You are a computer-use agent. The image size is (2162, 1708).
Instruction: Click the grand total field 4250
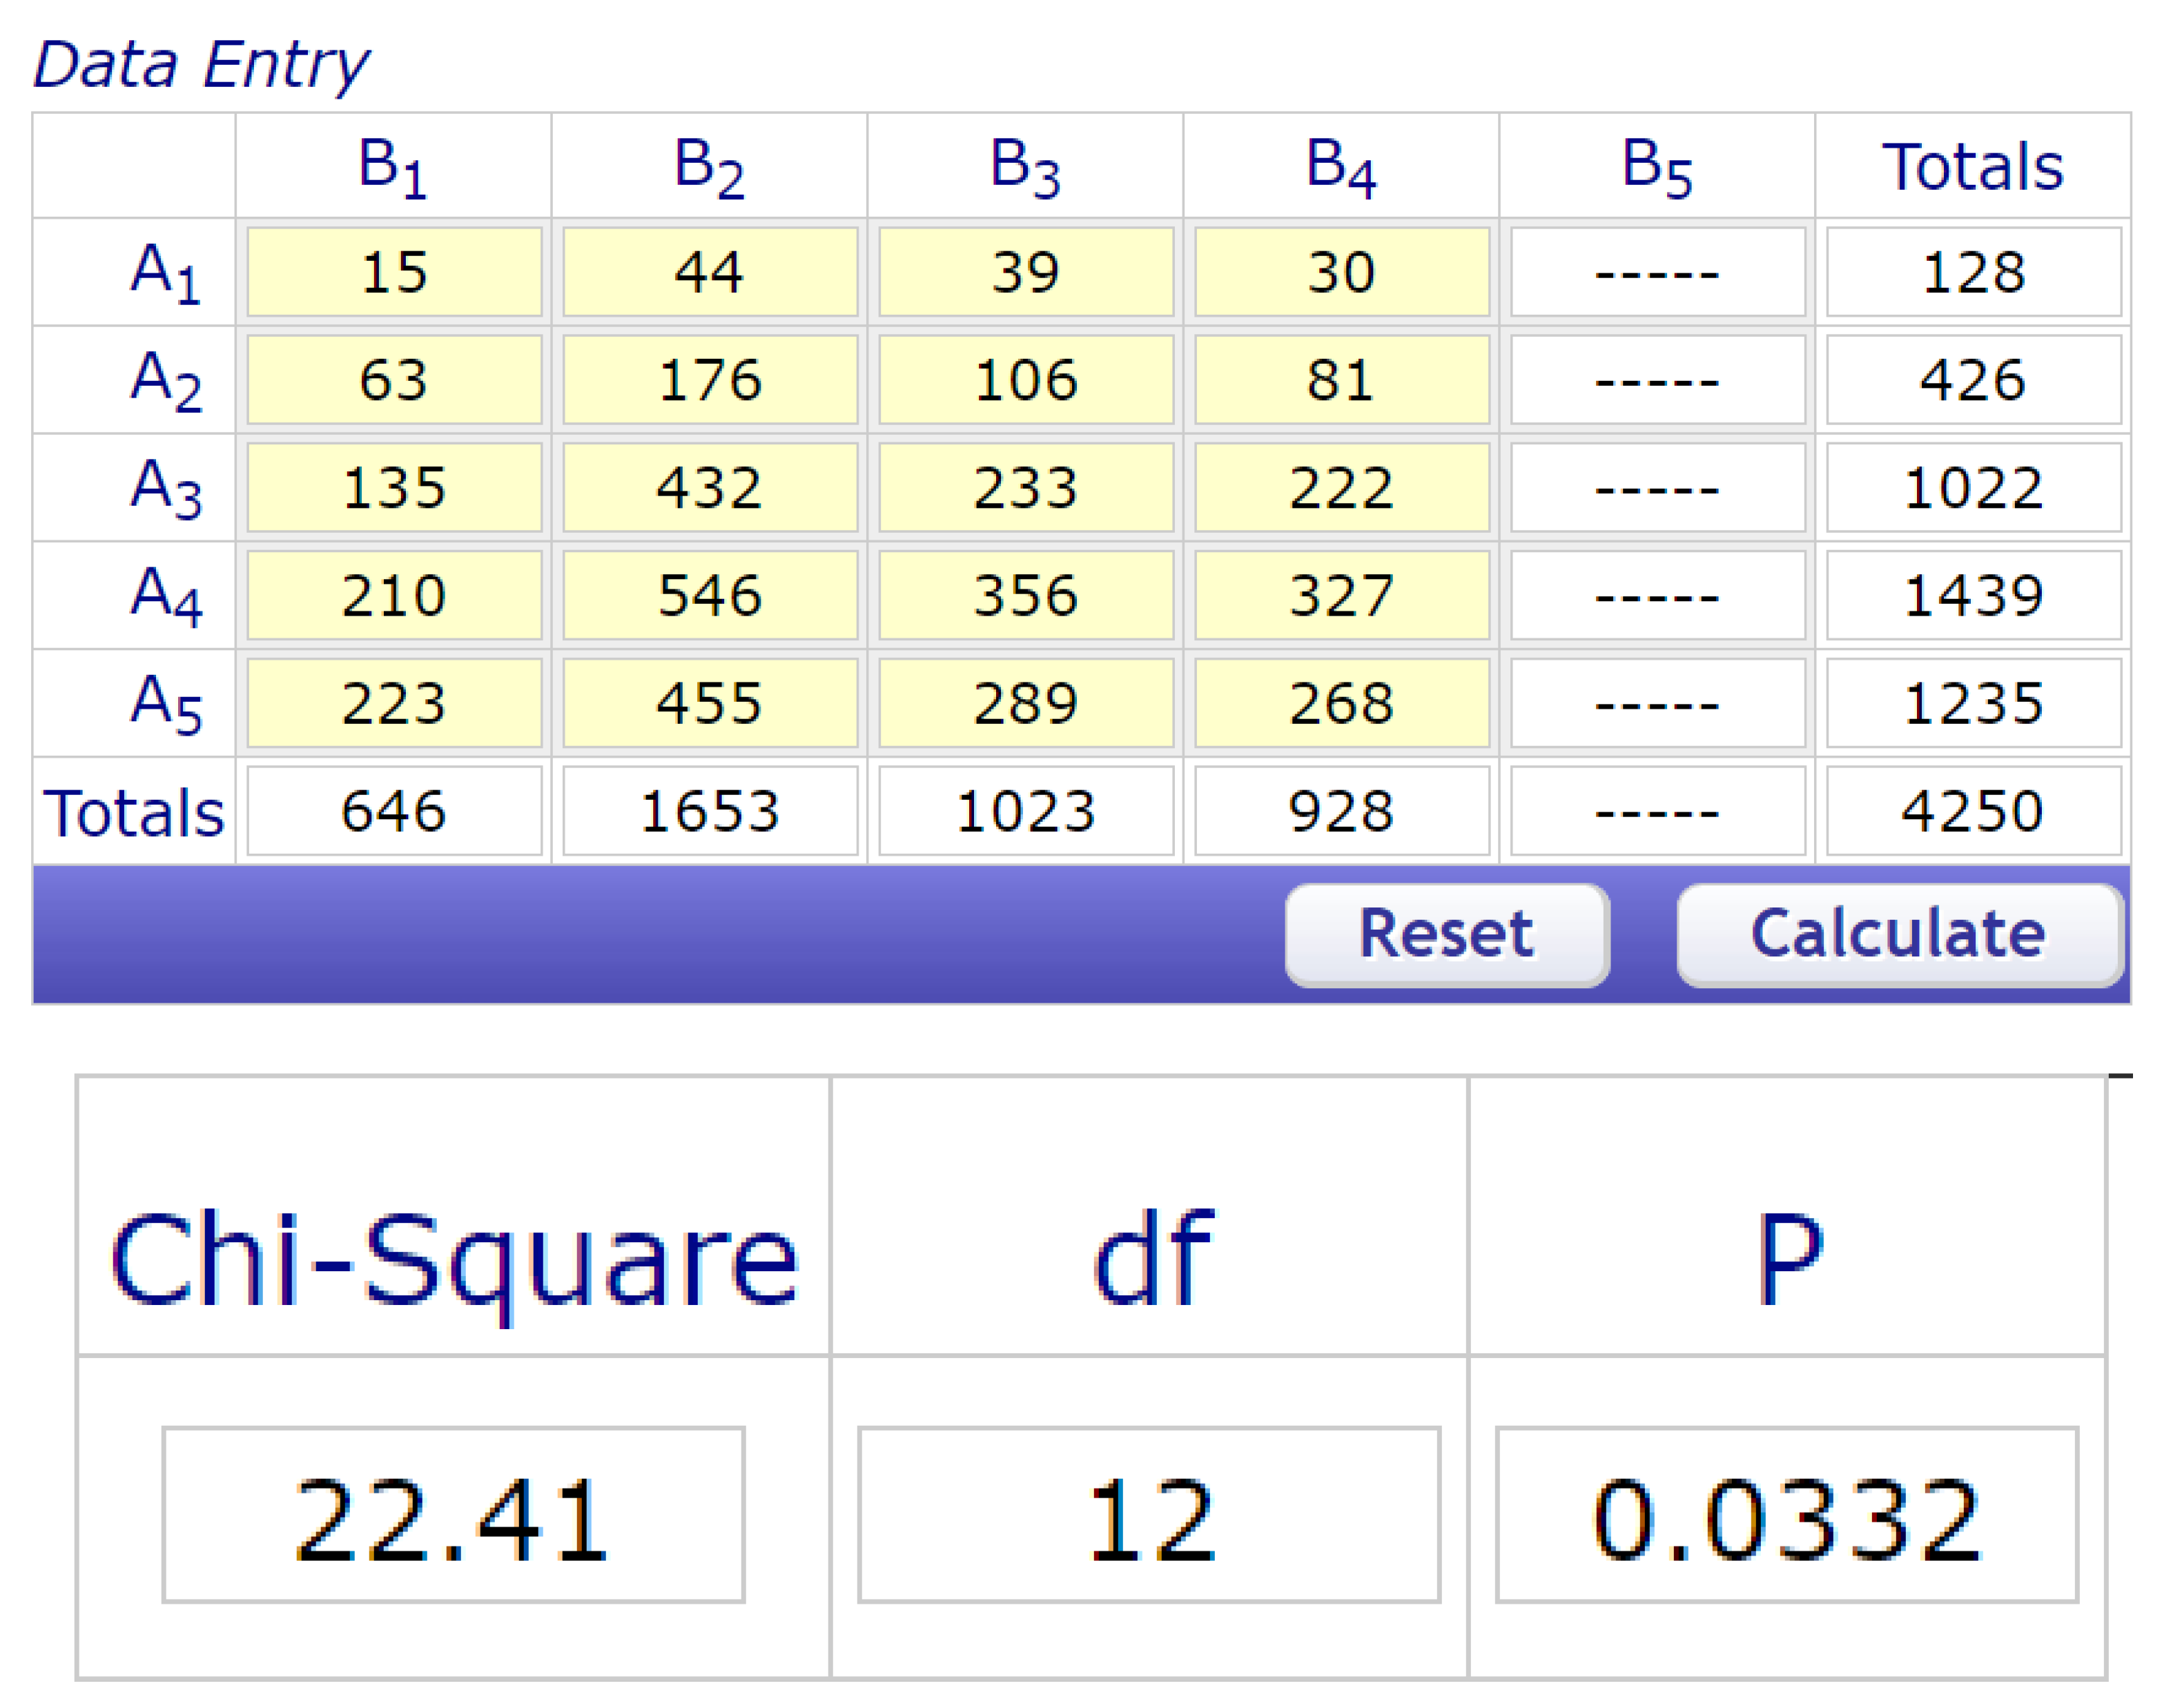point(1973,811)
